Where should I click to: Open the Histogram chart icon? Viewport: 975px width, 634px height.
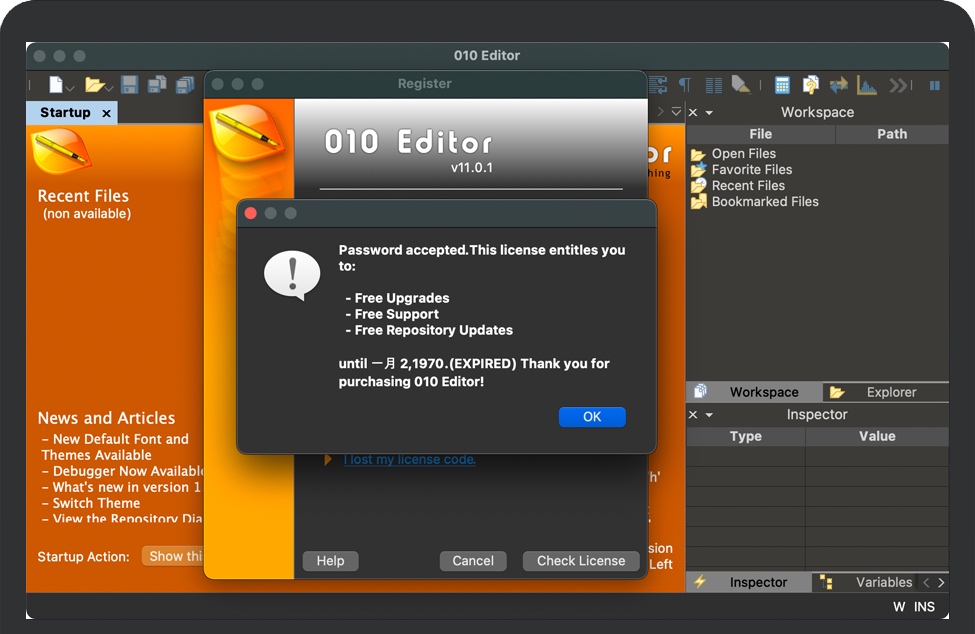coord(866,85)
